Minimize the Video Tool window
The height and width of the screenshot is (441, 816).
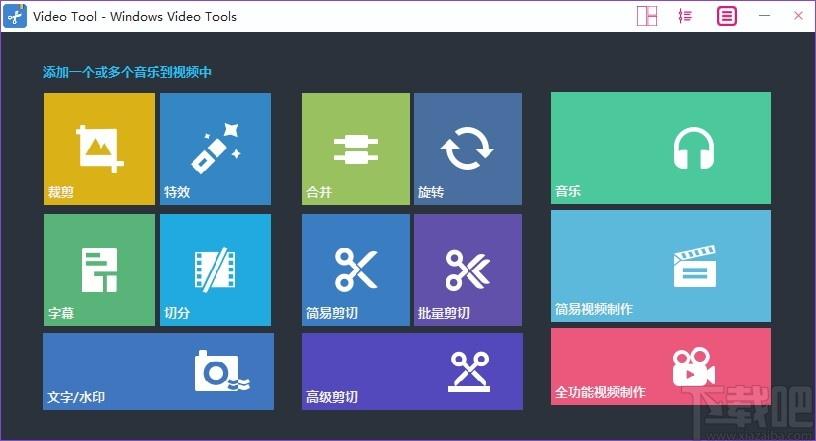(764, 16)
